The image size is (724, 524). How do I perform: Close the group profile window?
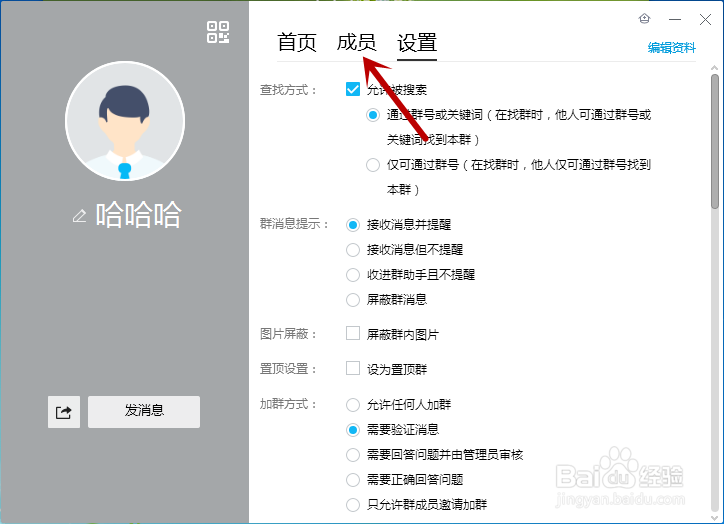click(705, 19)
